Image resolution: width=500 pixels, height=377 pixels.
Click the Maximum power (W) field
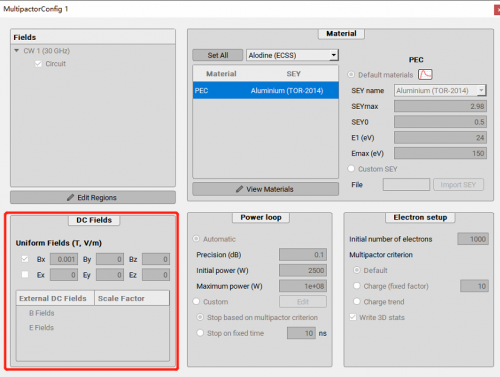pyautogui.click(x=303, y=286)
